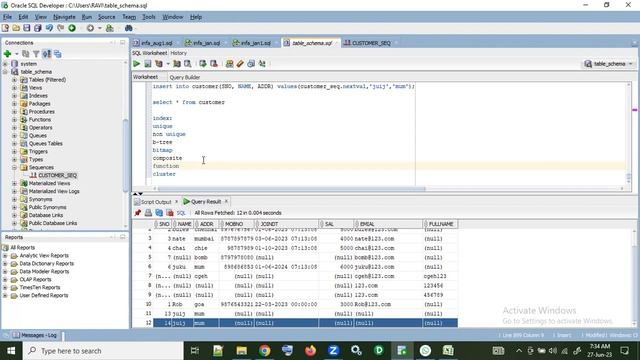This screenshot has width=640, height=360.
Task: Open Google Chrome from the taskbar
Action: [x=264, y=351]
